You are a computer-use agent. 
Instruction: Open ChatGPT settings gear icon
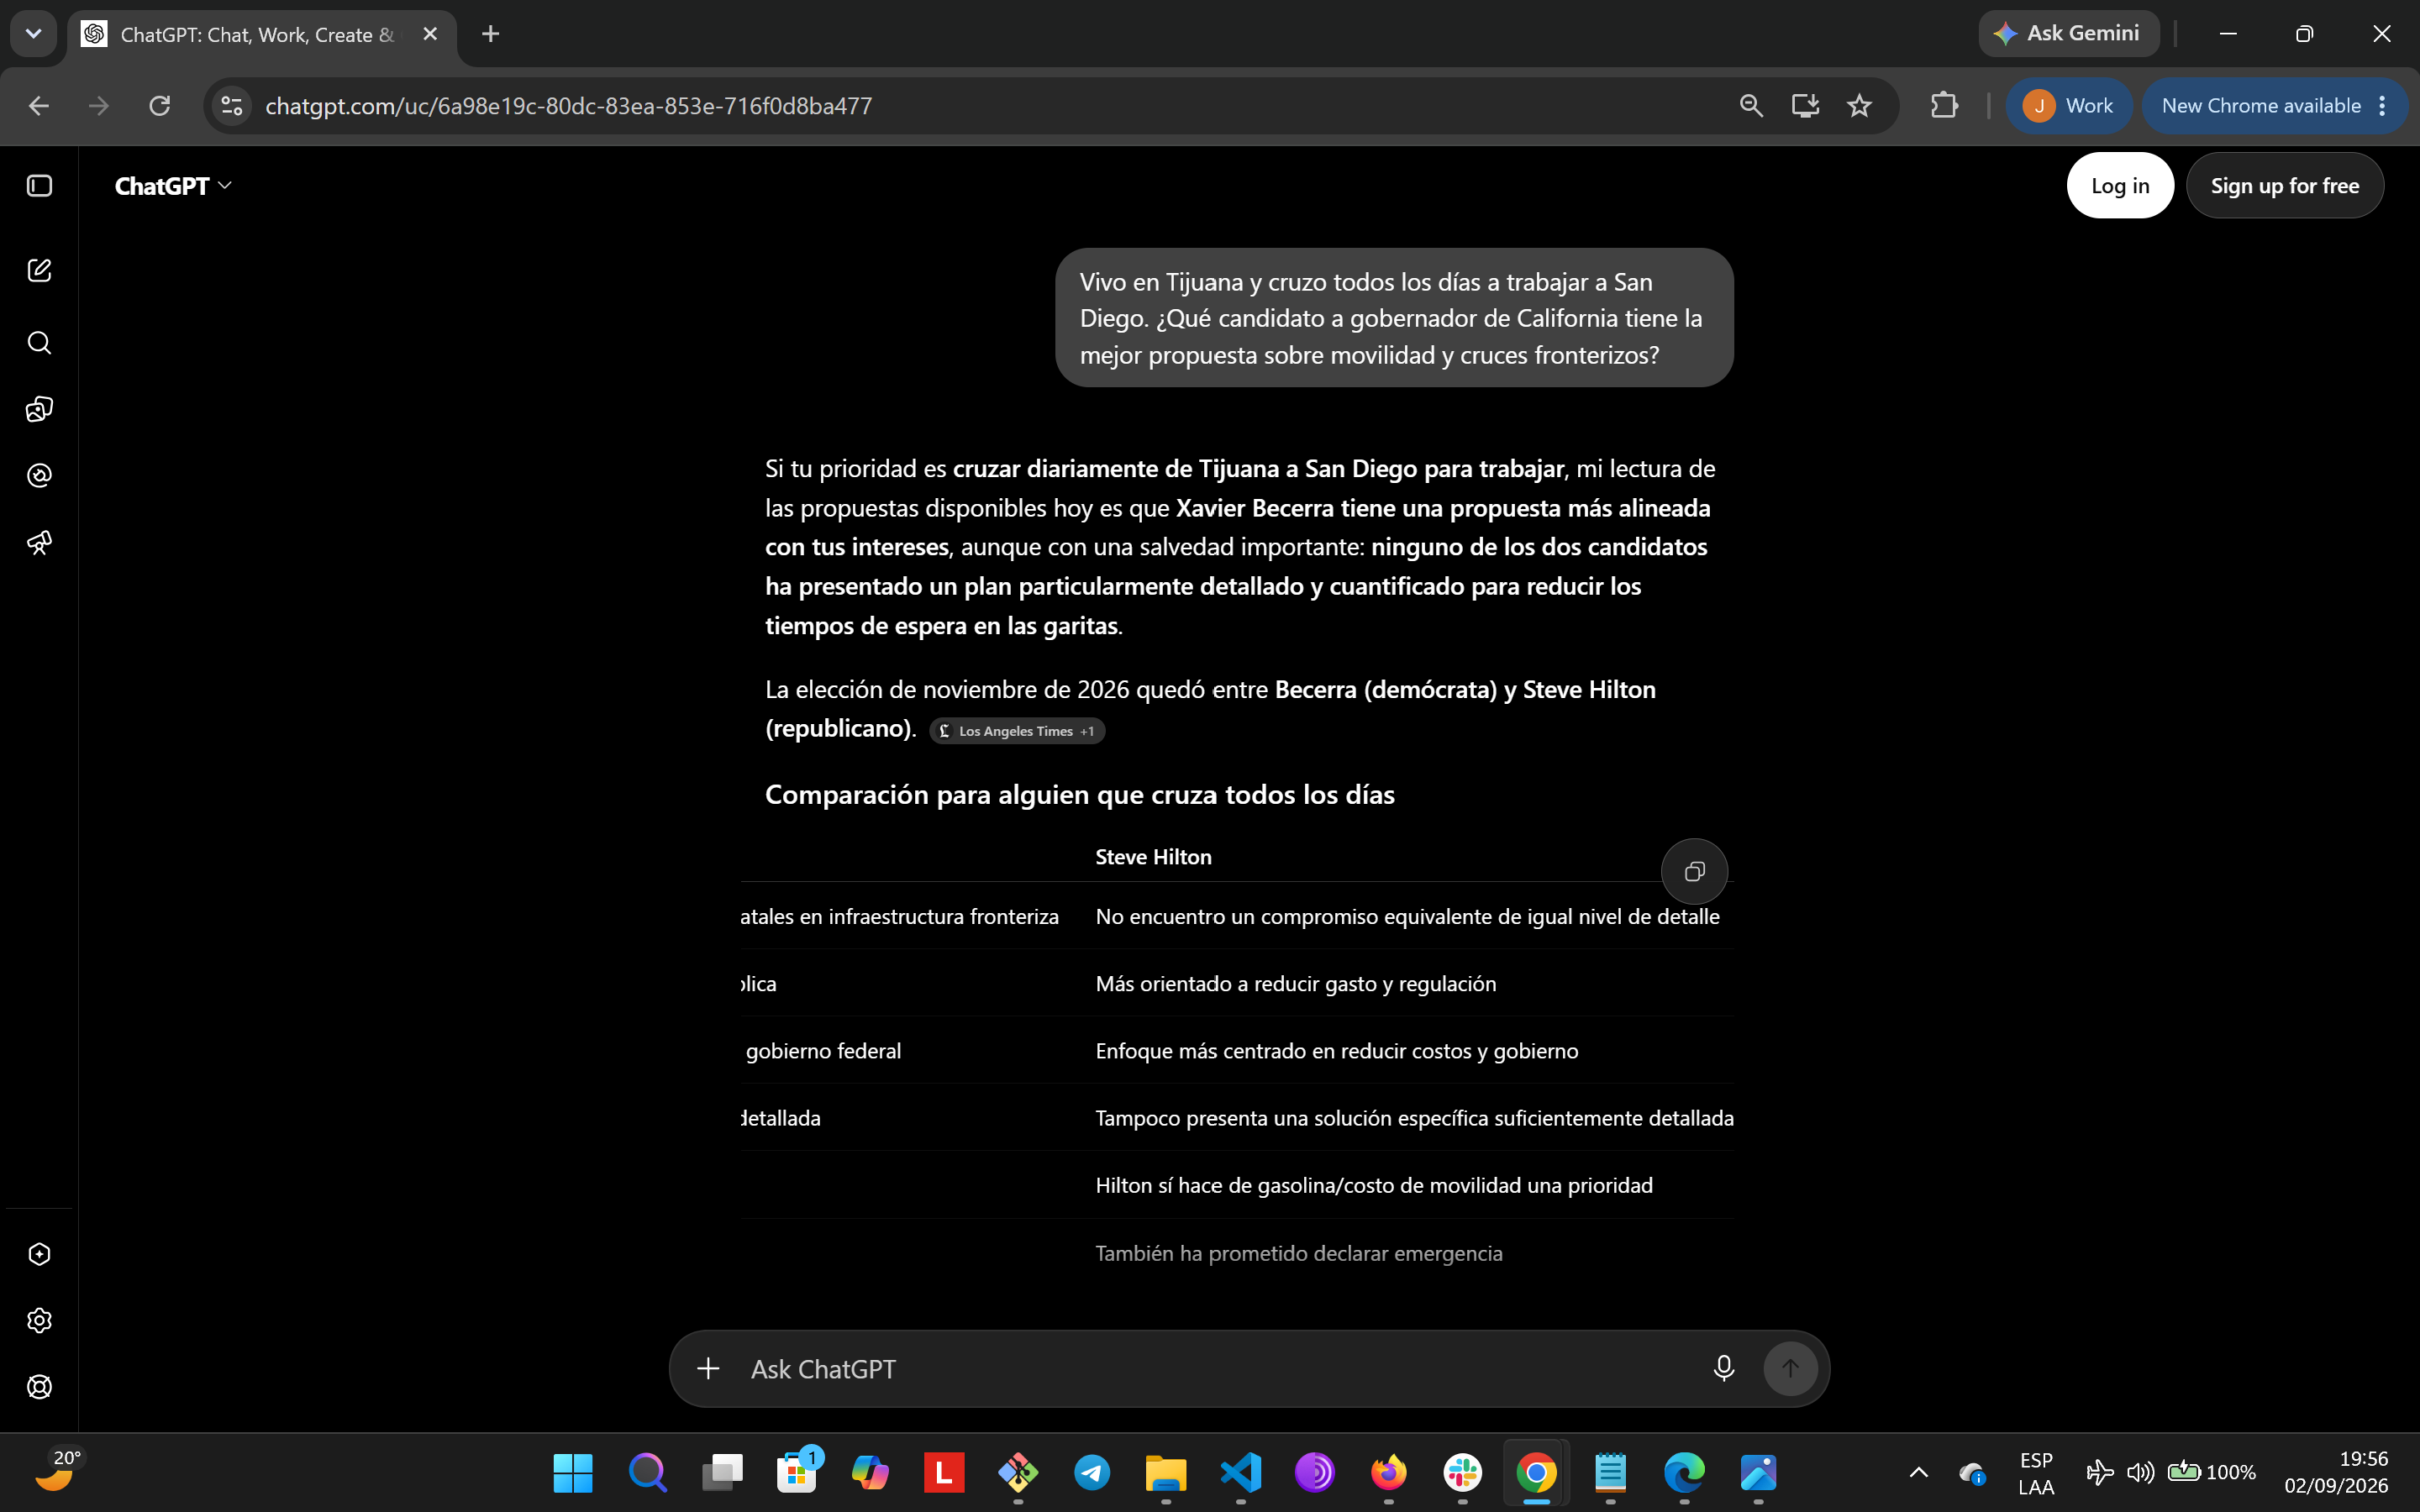[39, 1320]
